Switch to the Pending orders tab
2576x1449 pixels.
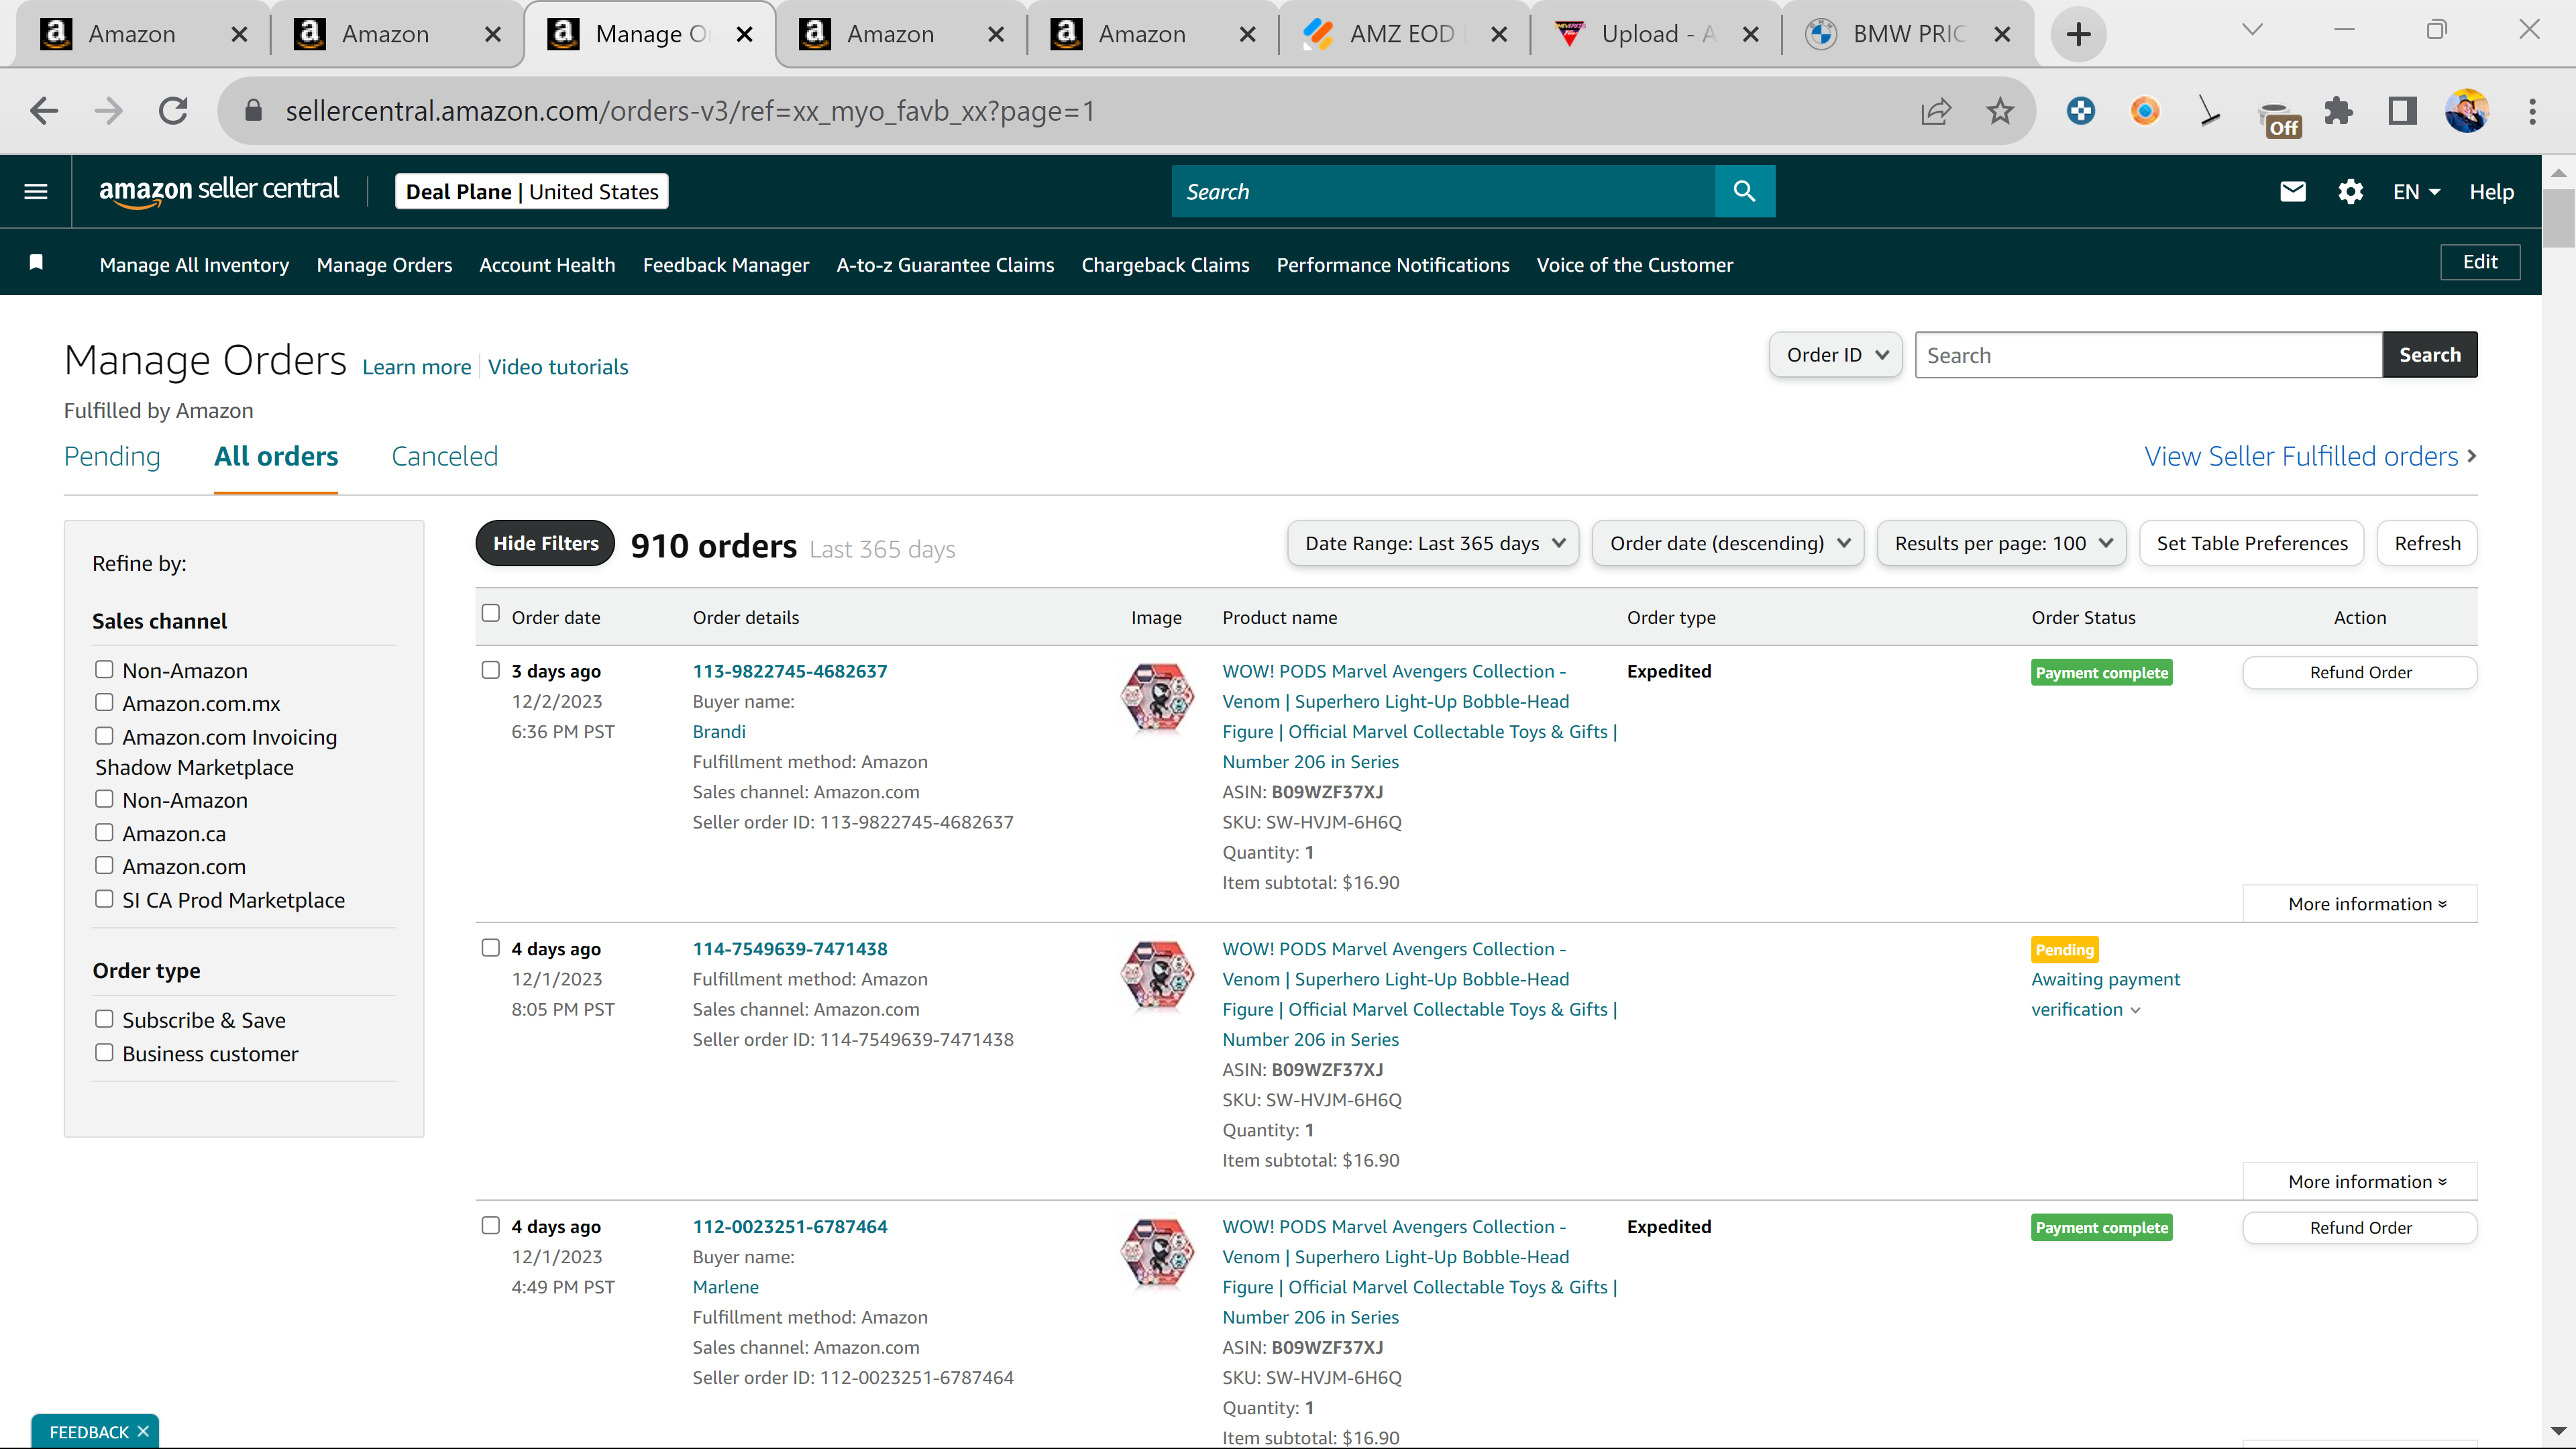point(112,456)
